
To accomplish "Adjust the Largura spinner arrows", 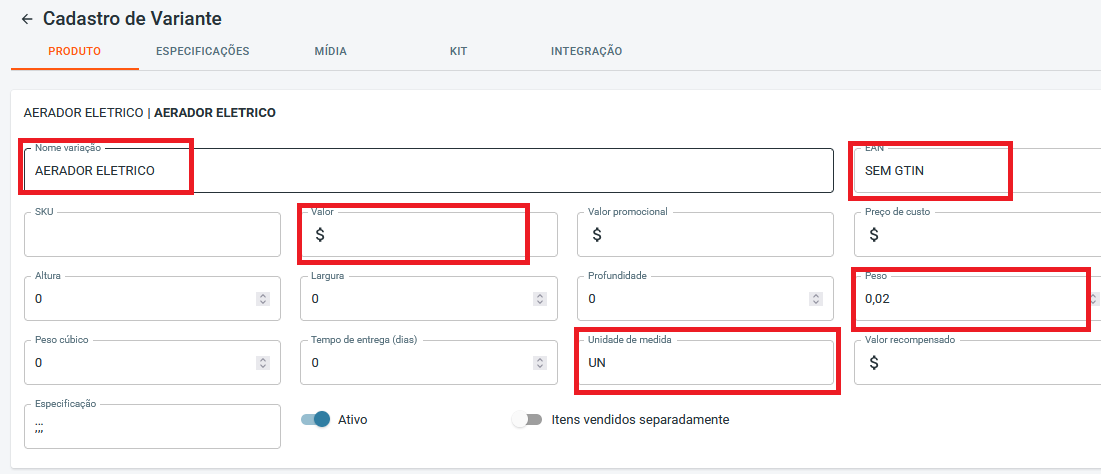I will point(539,299).
